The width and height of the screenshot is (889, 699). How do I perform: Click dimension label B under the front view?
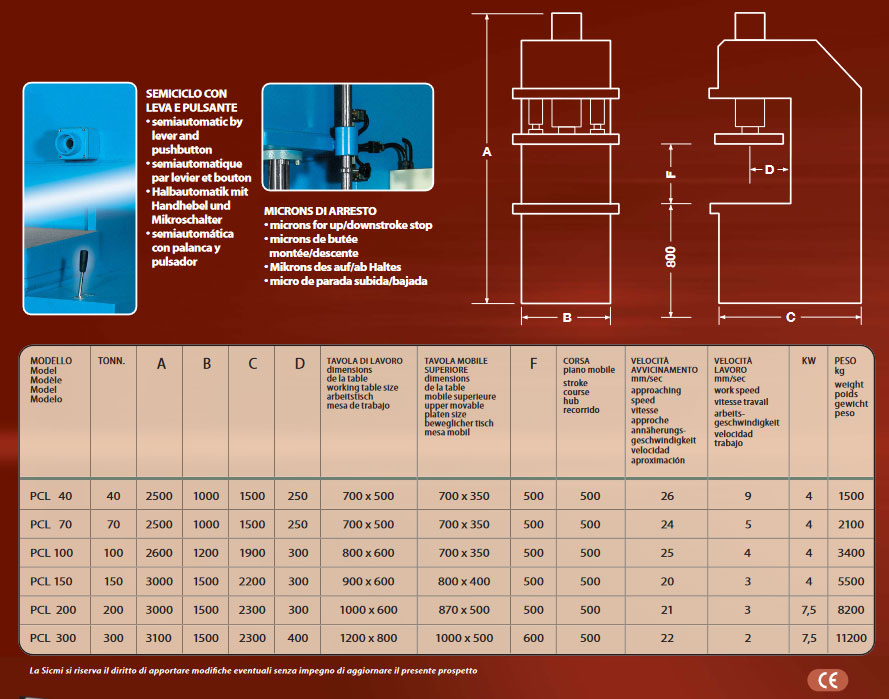[566, 318]
